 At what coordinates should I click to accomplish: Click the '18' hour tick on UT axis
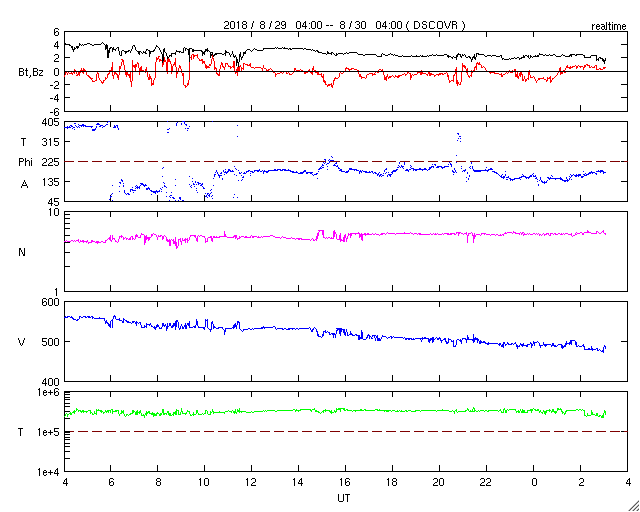coord(392,482)
